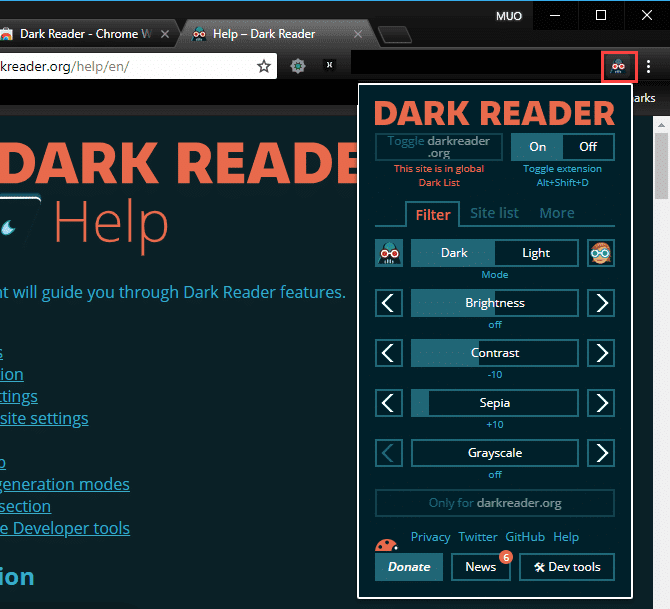Image resolution: width=670 pixels, height=609 pixels.
Task: Click the Sepia slider bar
Action: 495,403
